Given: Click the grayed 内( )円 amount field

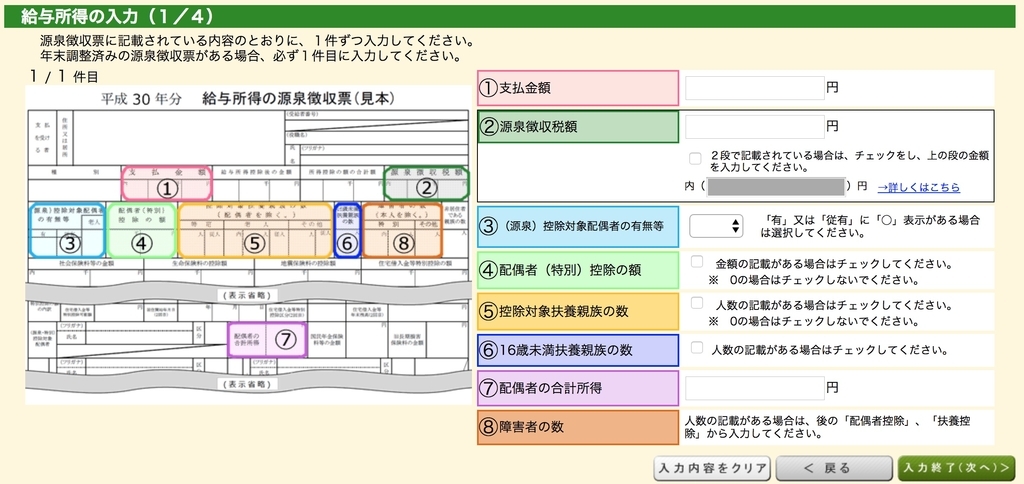Looking at the screenshot, I should tap(776, 187).
